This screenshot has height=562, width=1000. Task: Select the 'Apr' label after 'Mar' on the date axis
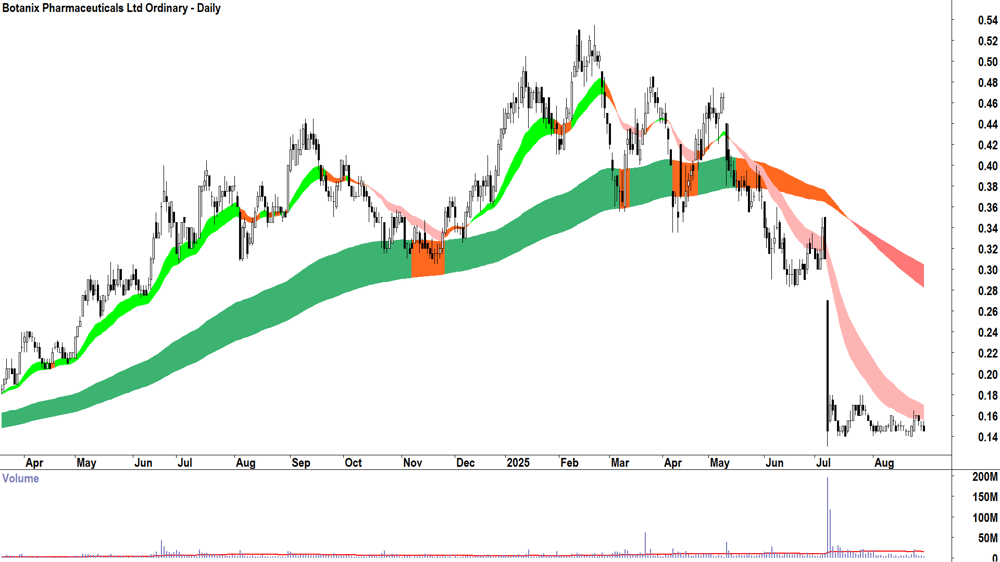click(x=672, y=463)
